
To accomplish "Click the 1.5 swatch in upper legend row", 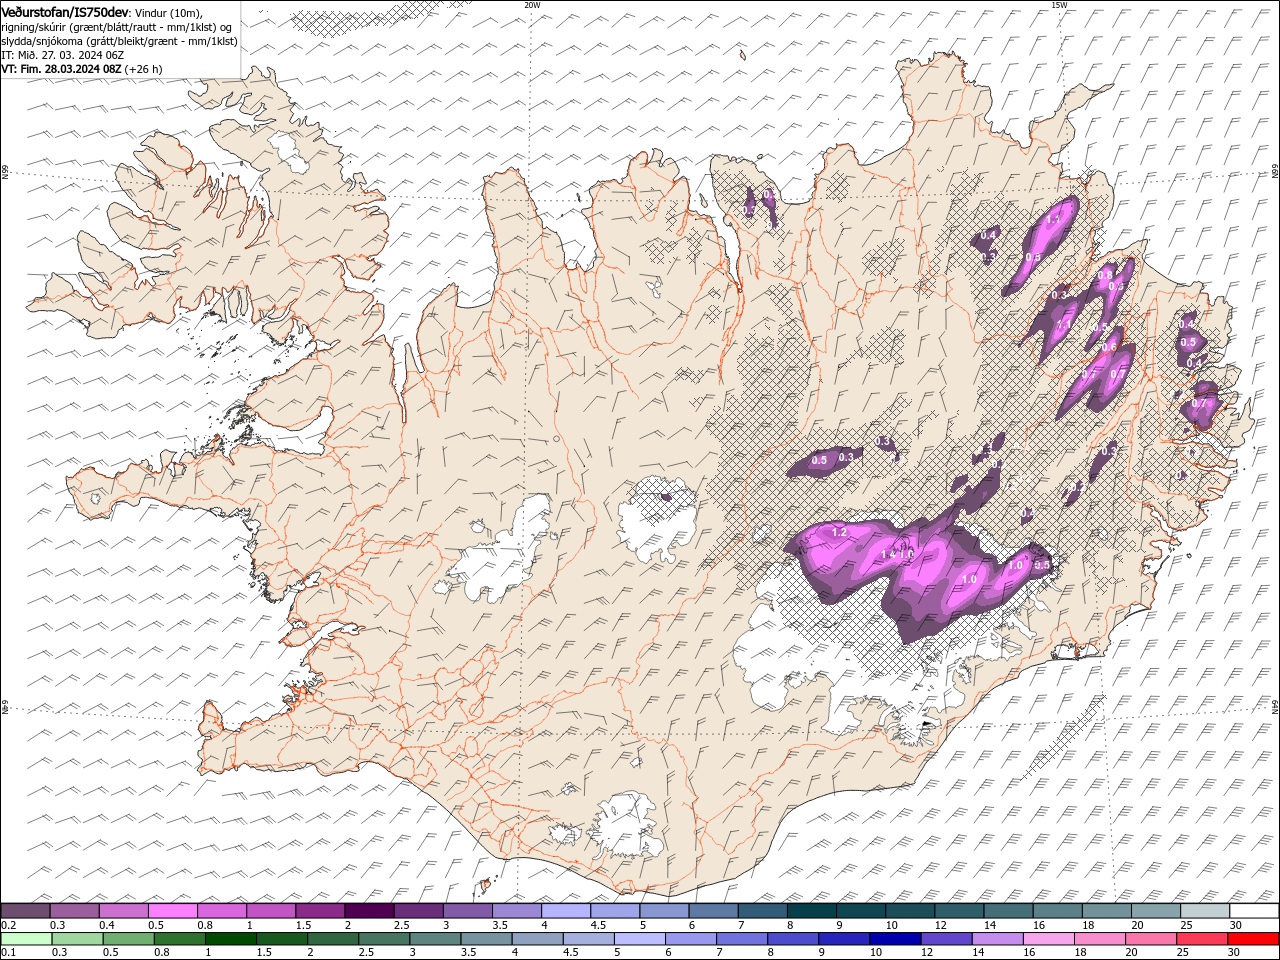I will 320,911.
